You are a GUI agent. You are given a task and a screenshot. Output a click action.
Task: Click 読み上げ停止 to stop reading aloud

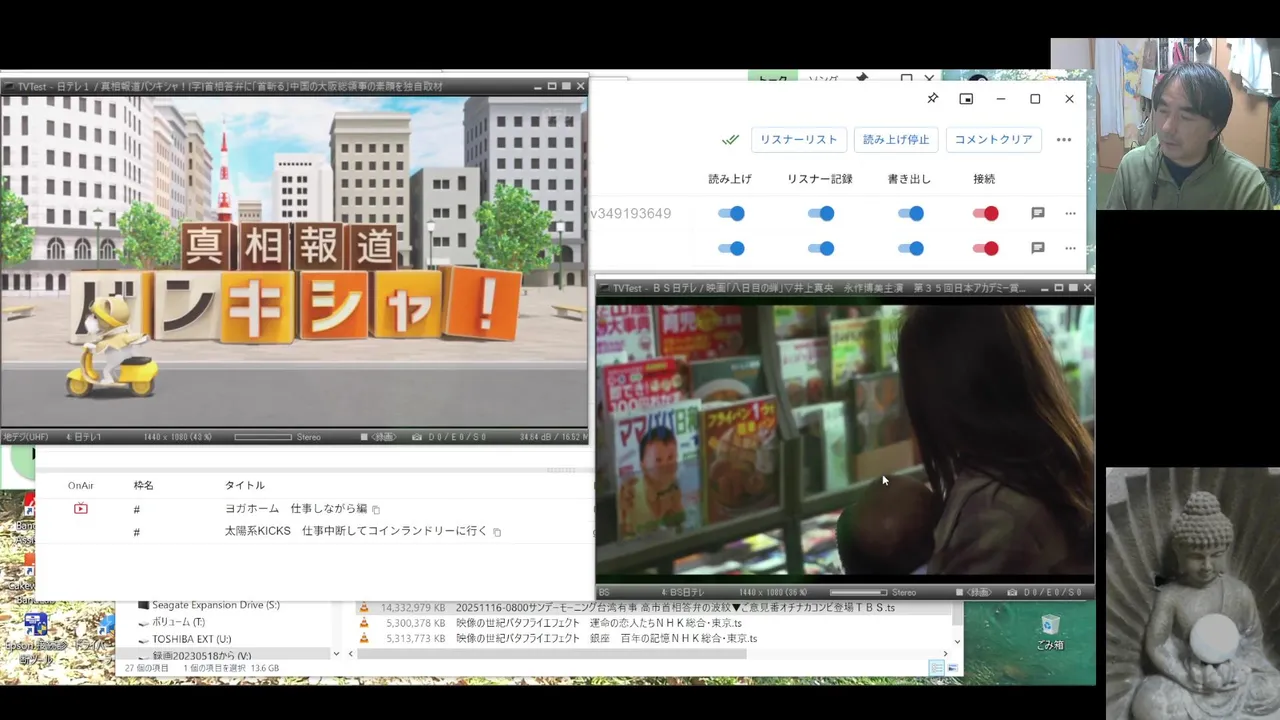895,140
